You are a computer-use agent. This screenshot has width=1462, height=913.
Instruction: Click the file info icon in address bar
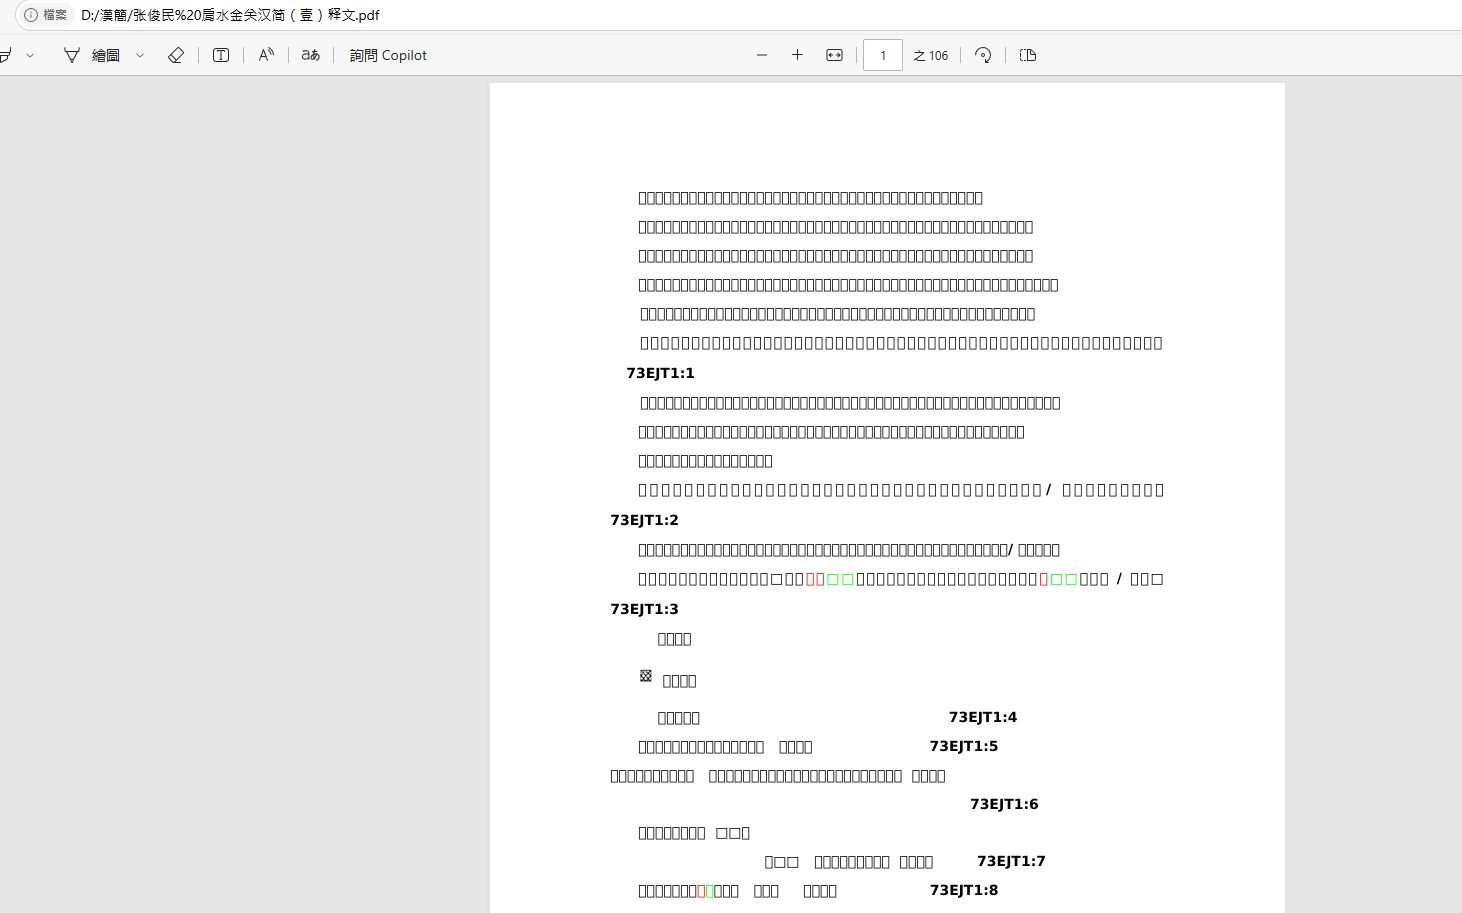[x=31, y=15]
